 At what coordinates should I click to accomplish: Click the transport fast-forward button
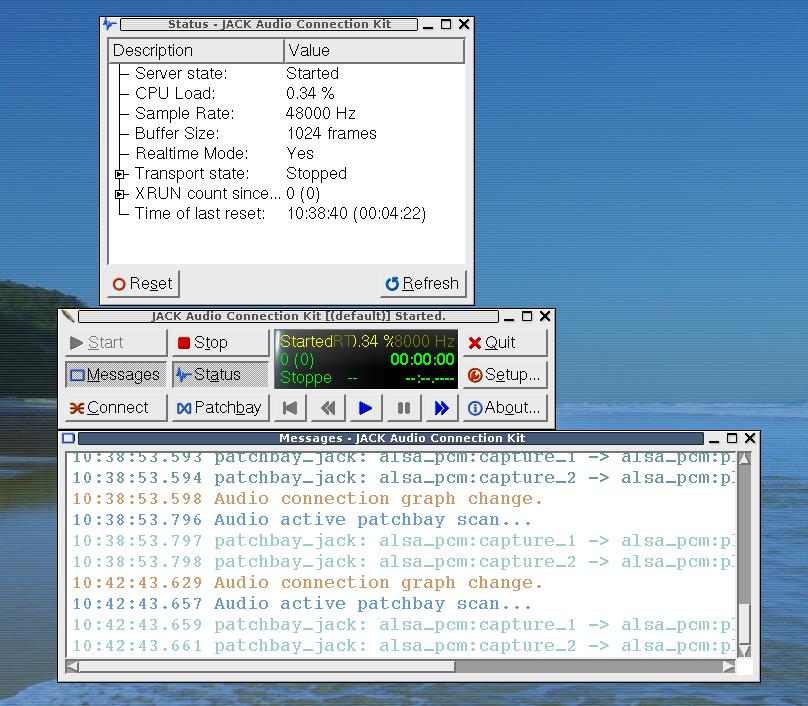(442, 408)
